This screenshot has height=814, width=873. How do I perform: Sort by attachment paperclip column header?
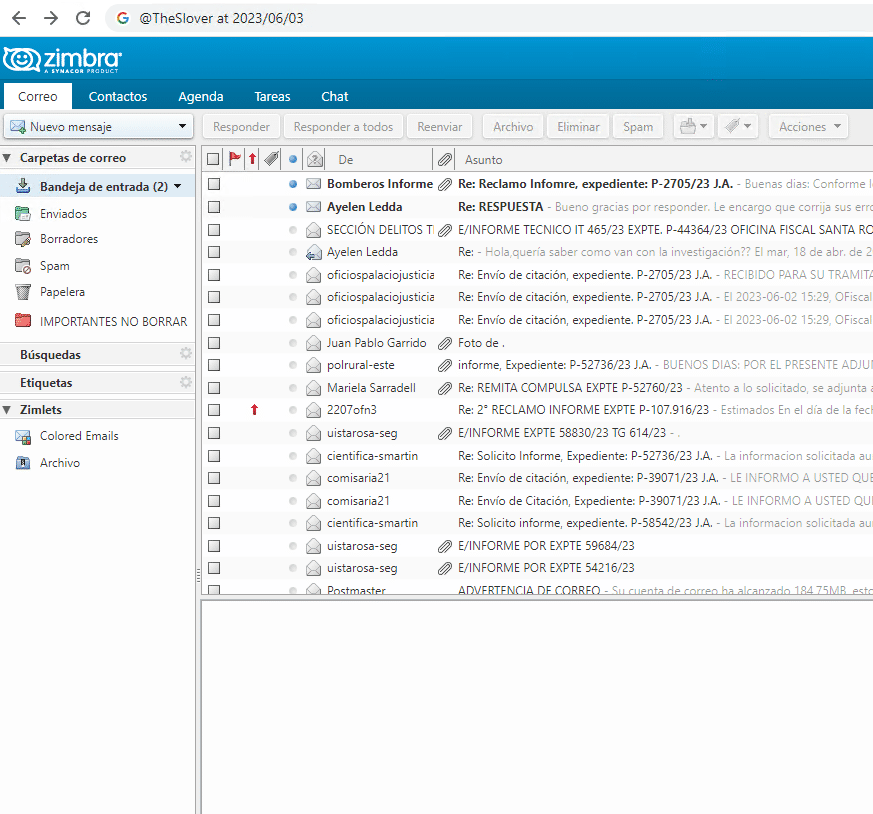[444, 160]
